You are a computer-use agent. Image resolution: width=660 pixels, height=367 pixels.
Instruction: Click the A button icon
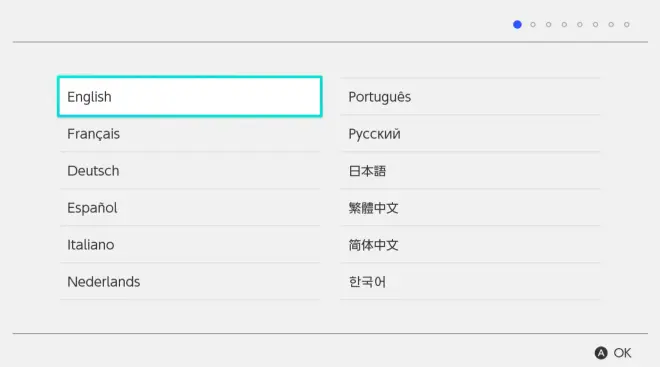[601, 353]
